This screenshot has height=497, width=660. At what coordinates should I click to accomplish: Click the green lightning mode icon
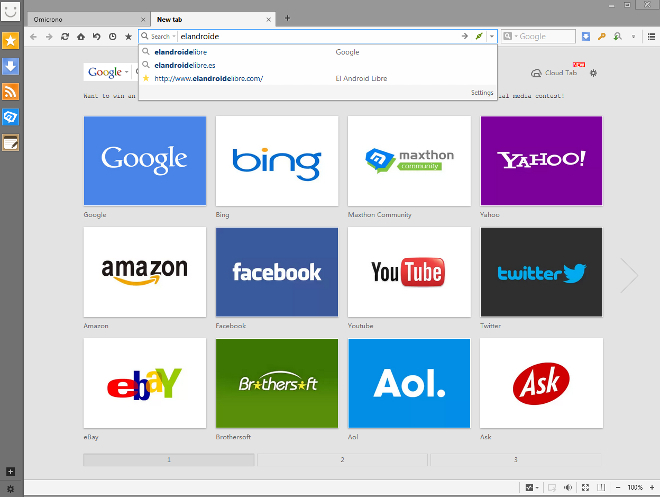479,36
